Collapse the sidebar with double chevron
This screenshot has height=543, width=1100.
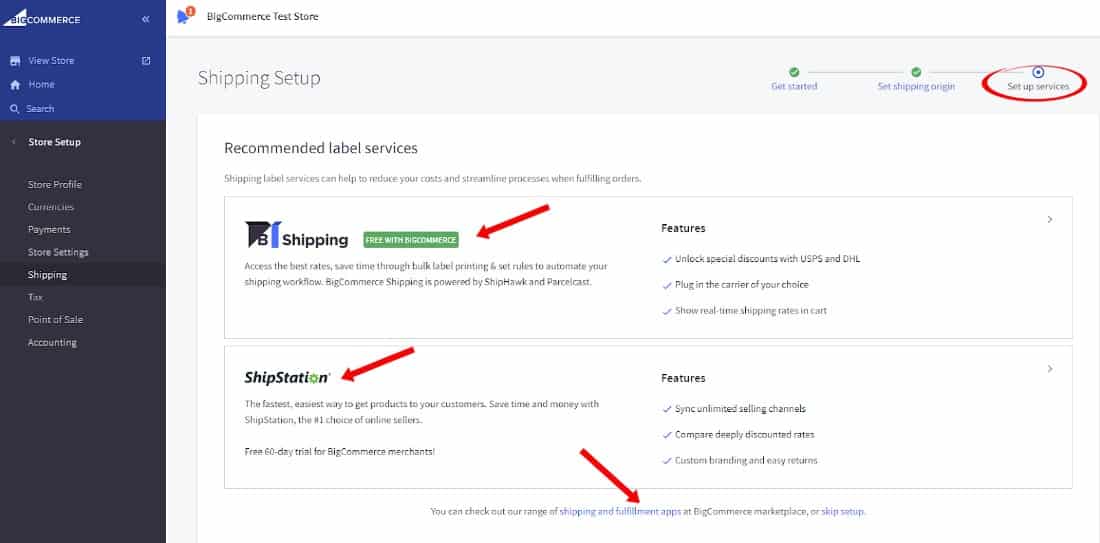[x=146, y=19]
